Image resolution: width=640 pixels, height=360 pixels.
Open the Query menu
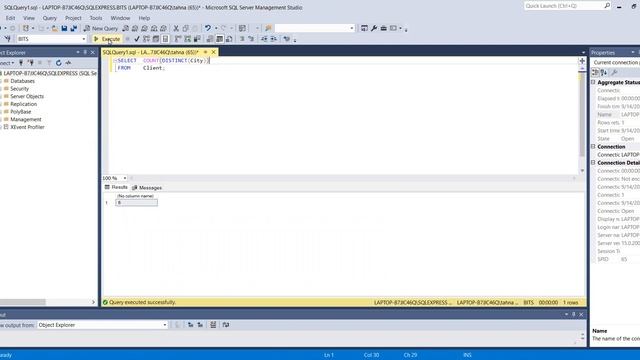49,18
